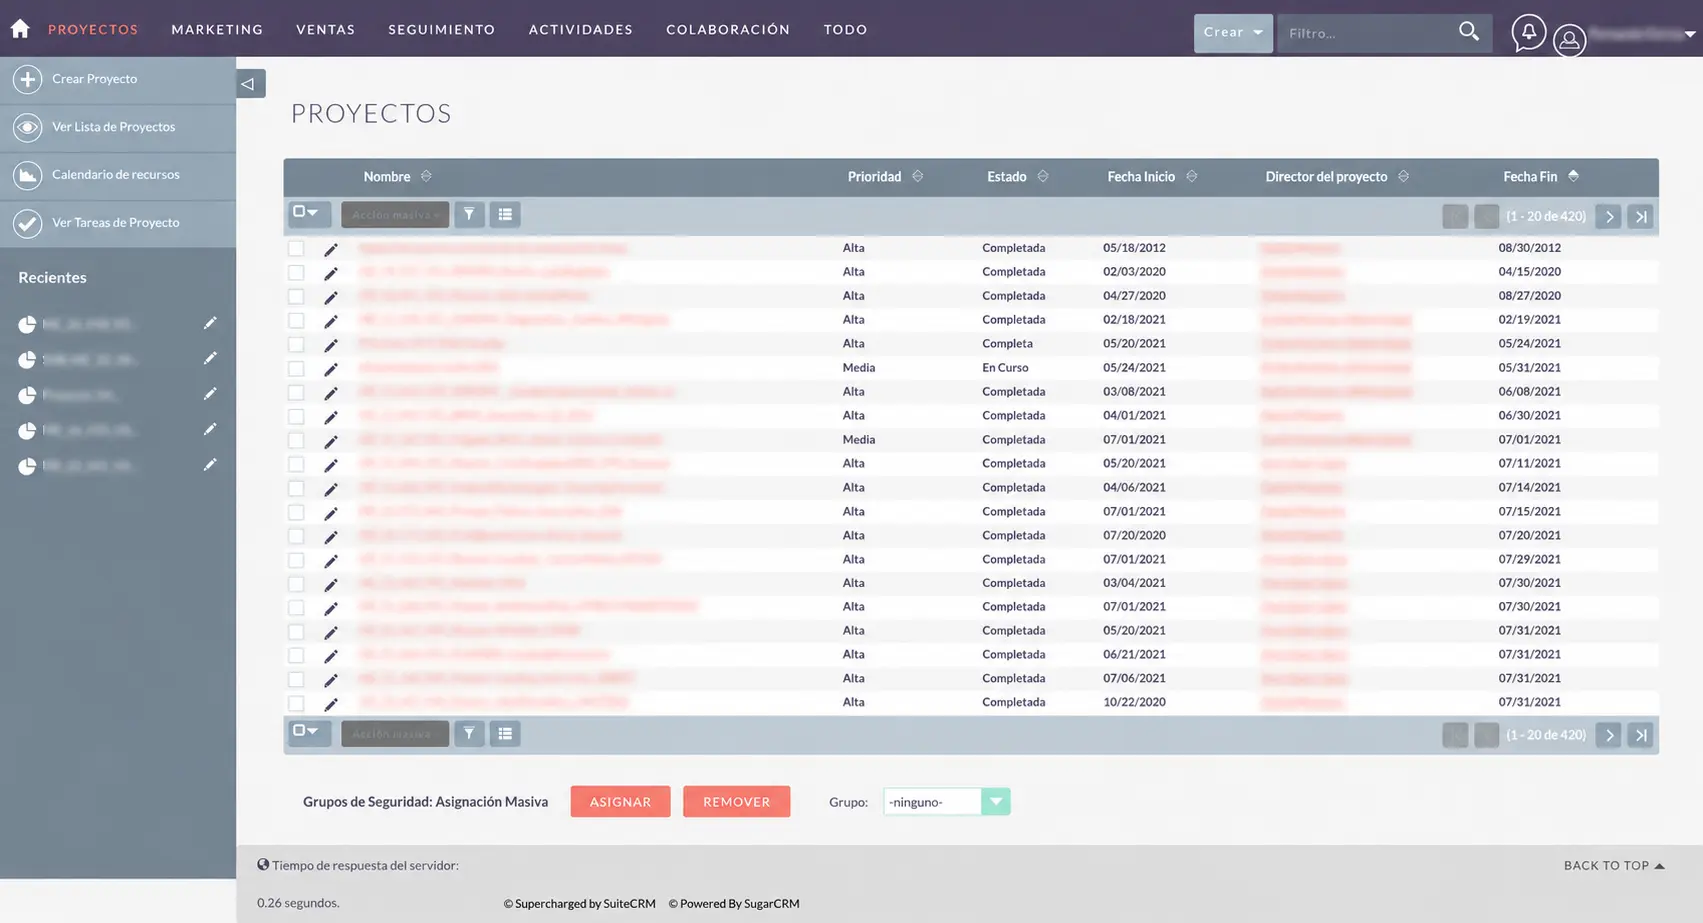The height and width of the screenshot is (923, 1703).
Task: Click the search magnifier icon
Action: [x=1468, y=32]
